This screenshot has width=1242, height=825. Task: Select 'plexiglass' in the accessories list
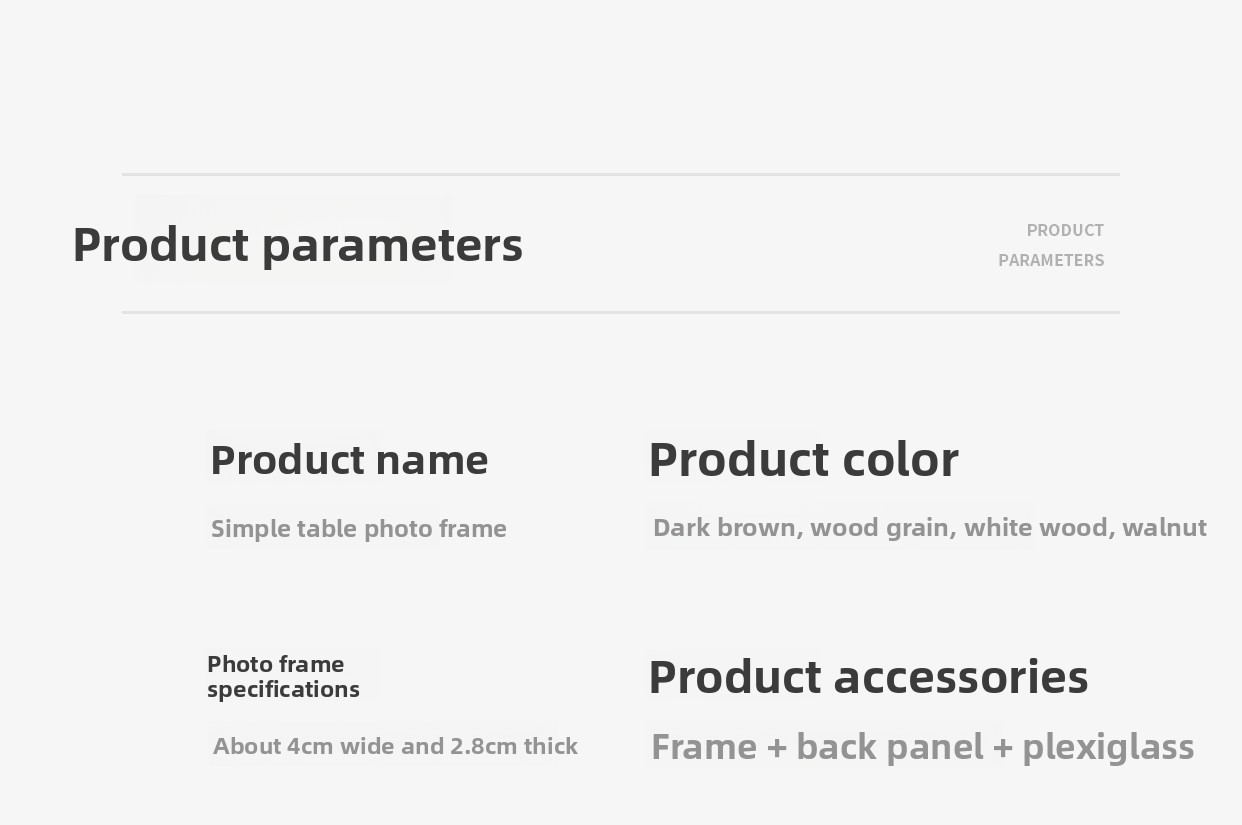(1108, 747)
